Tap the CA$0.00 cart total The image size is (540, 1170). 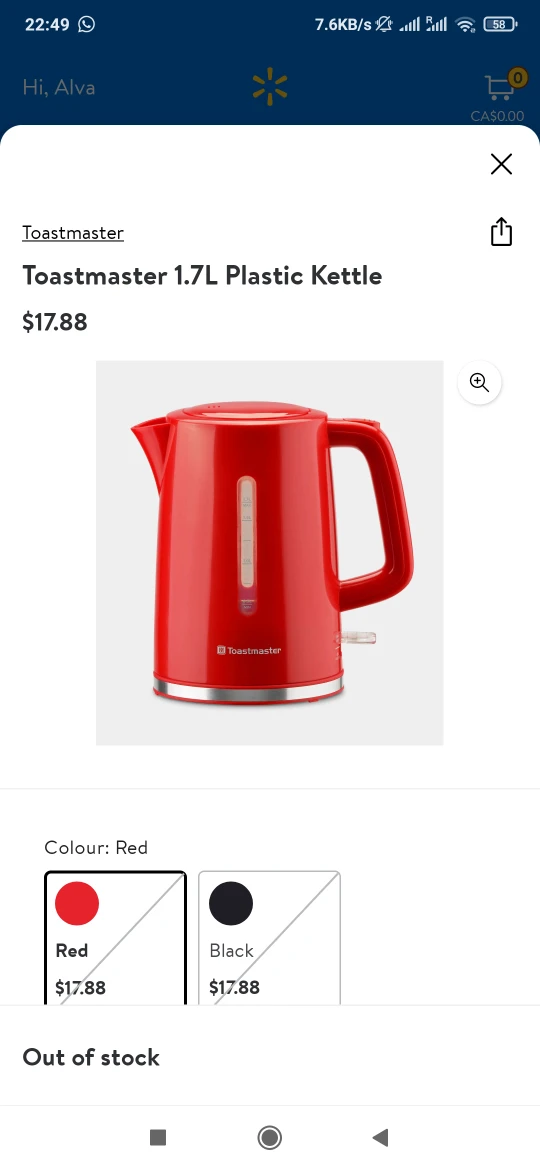(497, 116)
